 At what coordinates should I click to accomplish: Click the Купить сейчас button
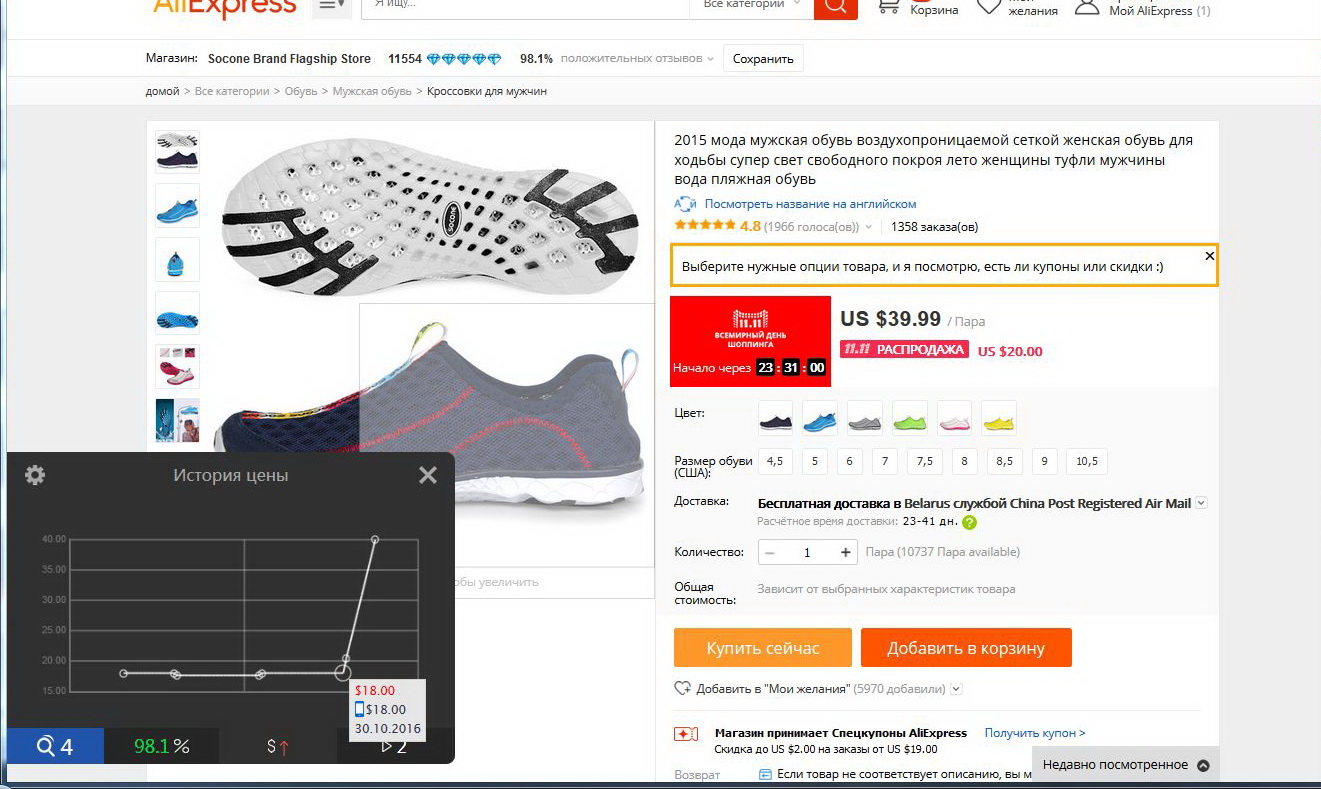763,648
